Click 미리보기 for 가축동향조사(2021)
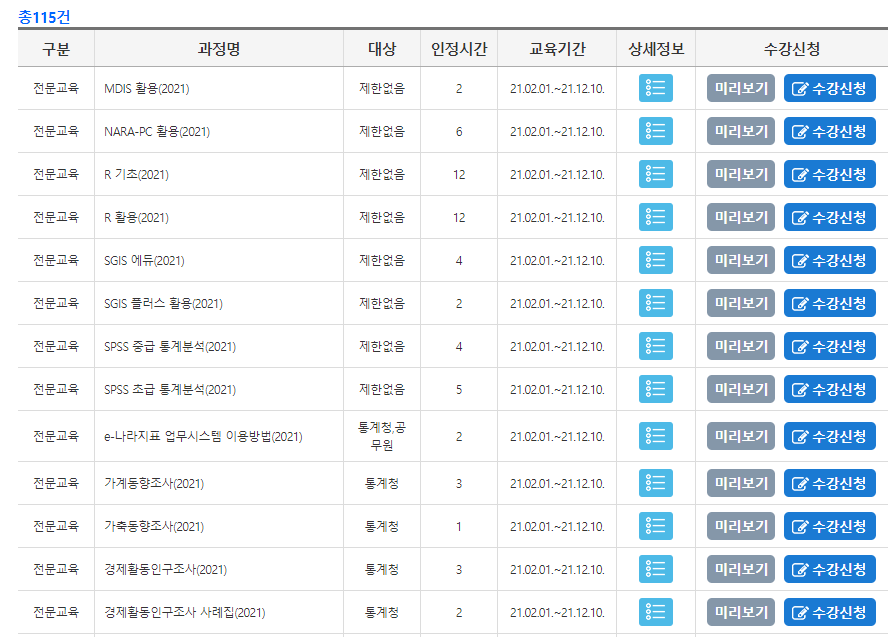 tap(741, 526)
